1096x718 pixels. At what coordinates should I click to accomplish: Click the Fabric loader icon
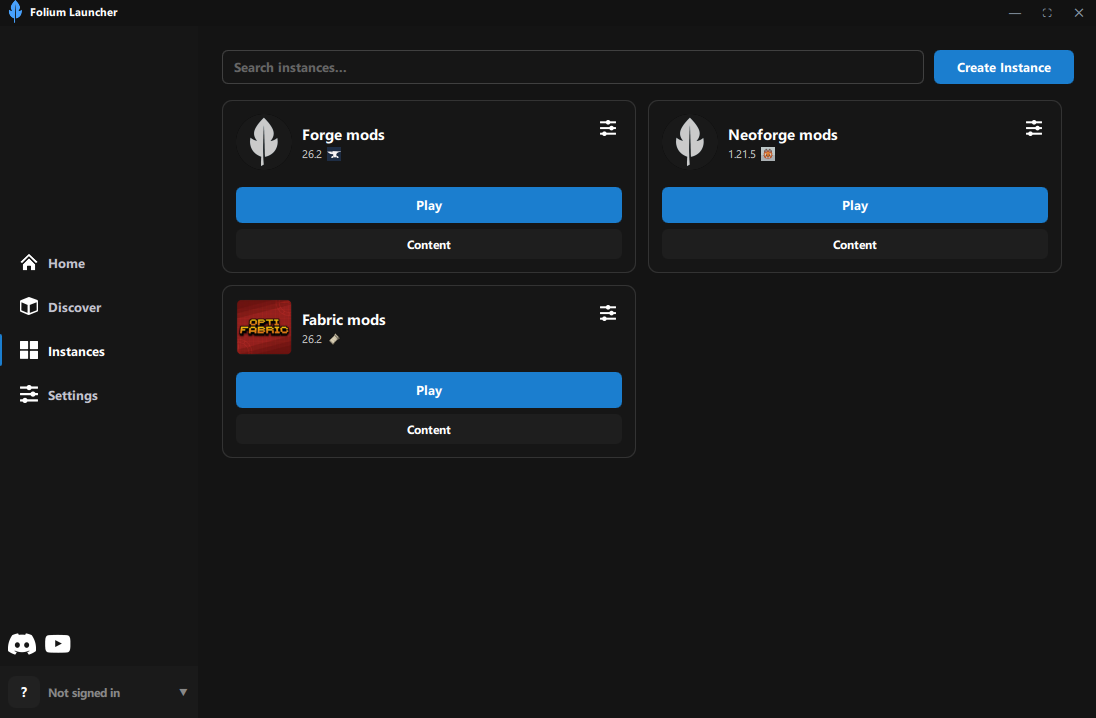334,339
